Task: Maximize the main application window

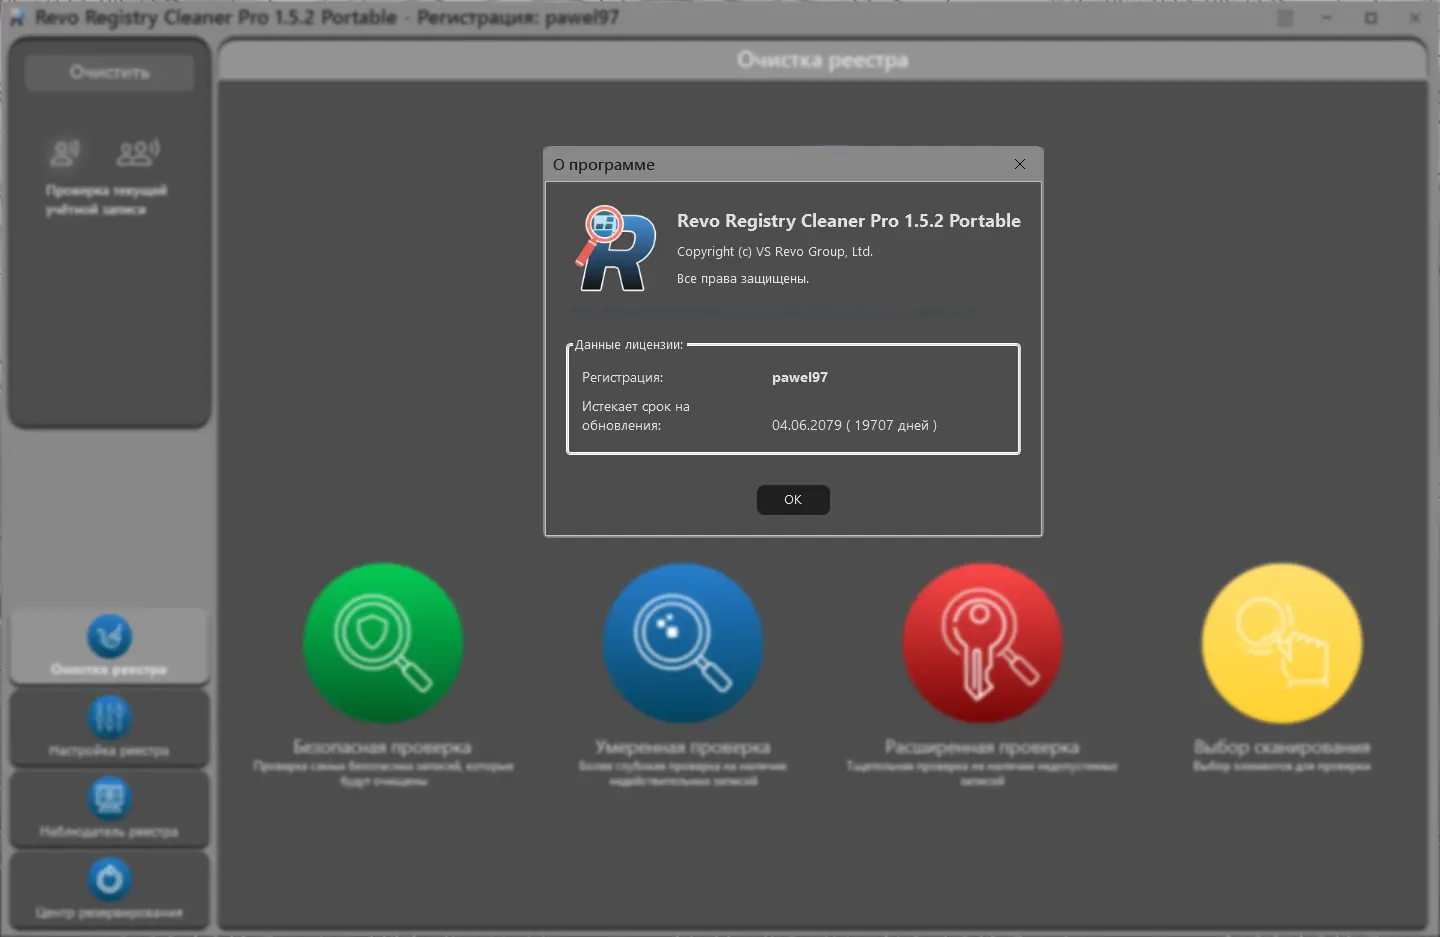Action: 1371,18
